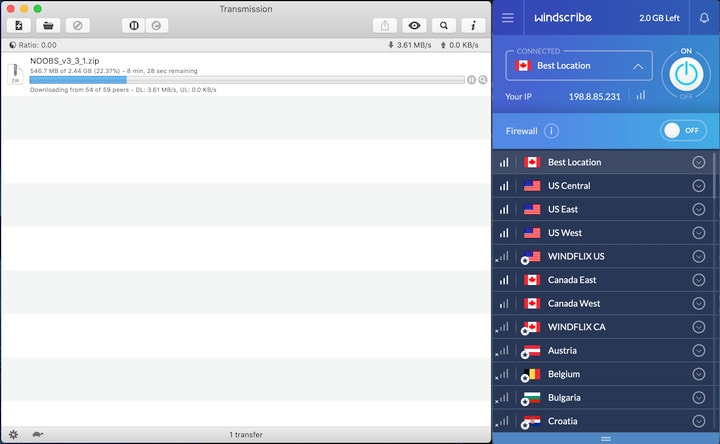Expand the Canada East server list
This screenshot has height=444, width=720.
(698, 280)
